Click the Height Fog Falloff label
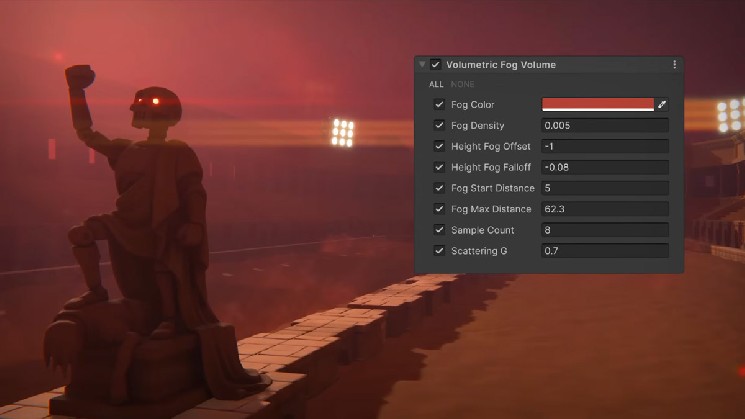 (x=491, y=167)
